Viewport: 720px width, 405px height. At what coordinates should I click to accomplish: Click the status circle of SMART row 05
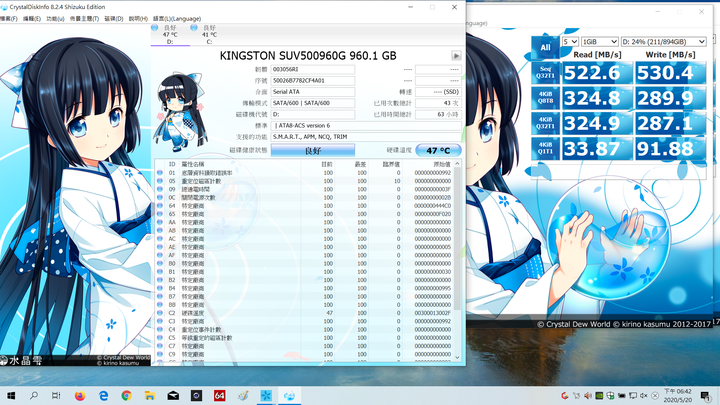160,181
